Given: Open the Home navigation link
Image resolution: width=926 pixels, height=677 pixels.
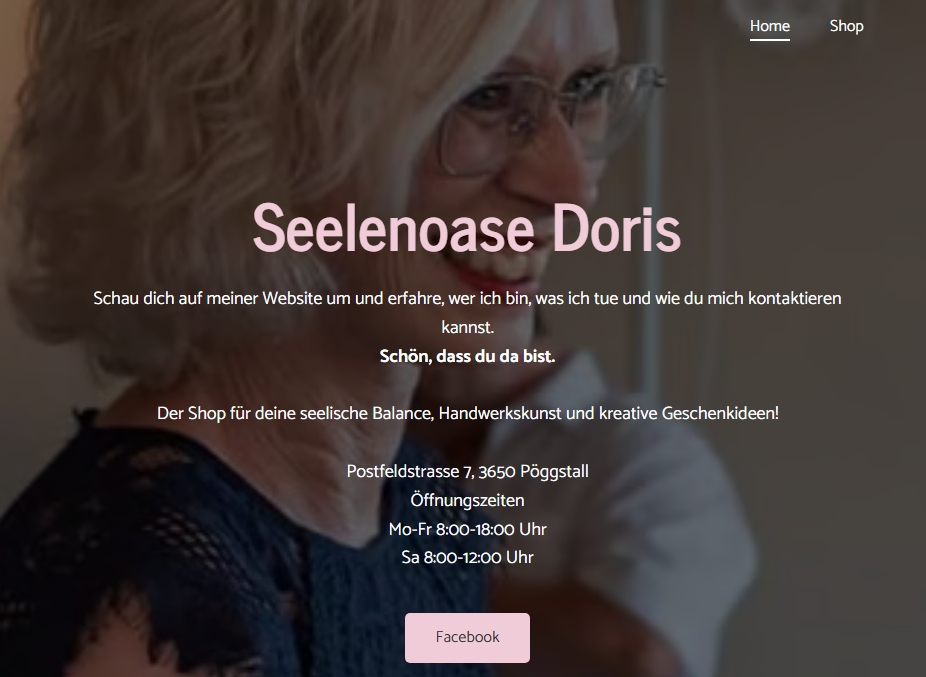Looking at the screenshot, I should (770, 26).
